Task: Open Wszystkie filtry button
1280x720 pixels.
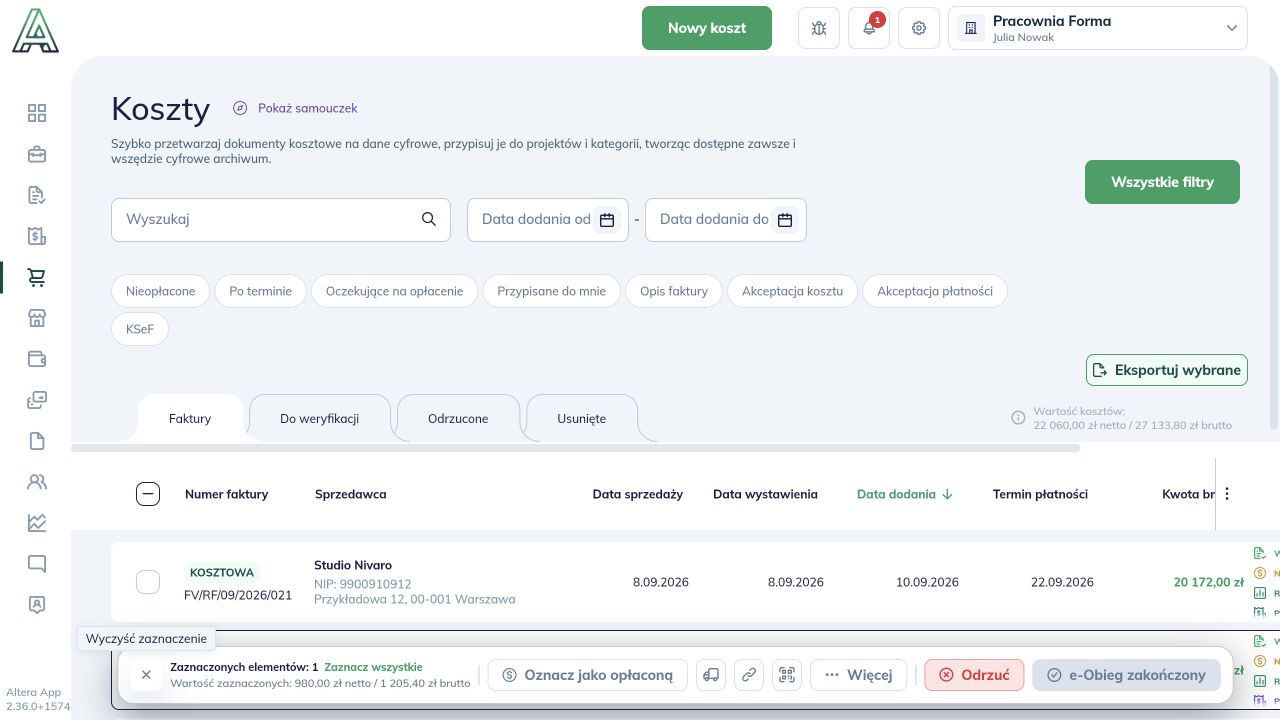Action: (x=1162, y=182)
